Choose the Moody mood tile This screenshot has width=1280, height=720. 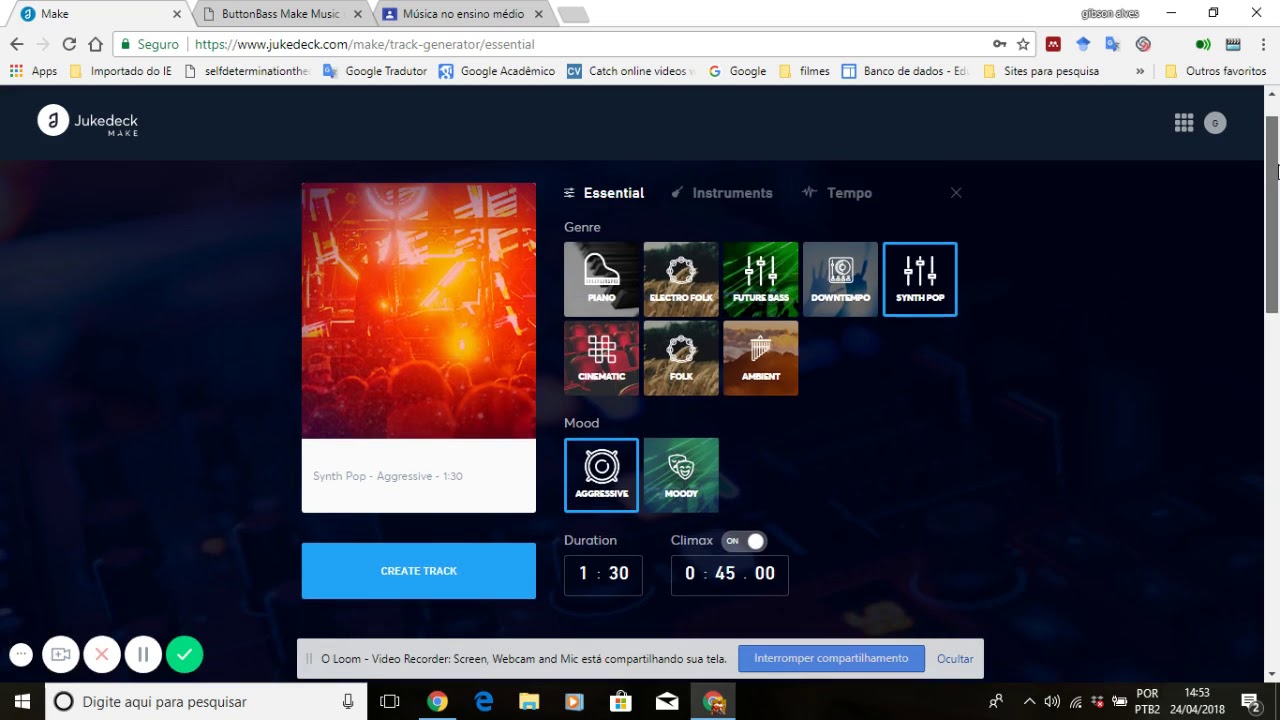[x=681, y=475]
